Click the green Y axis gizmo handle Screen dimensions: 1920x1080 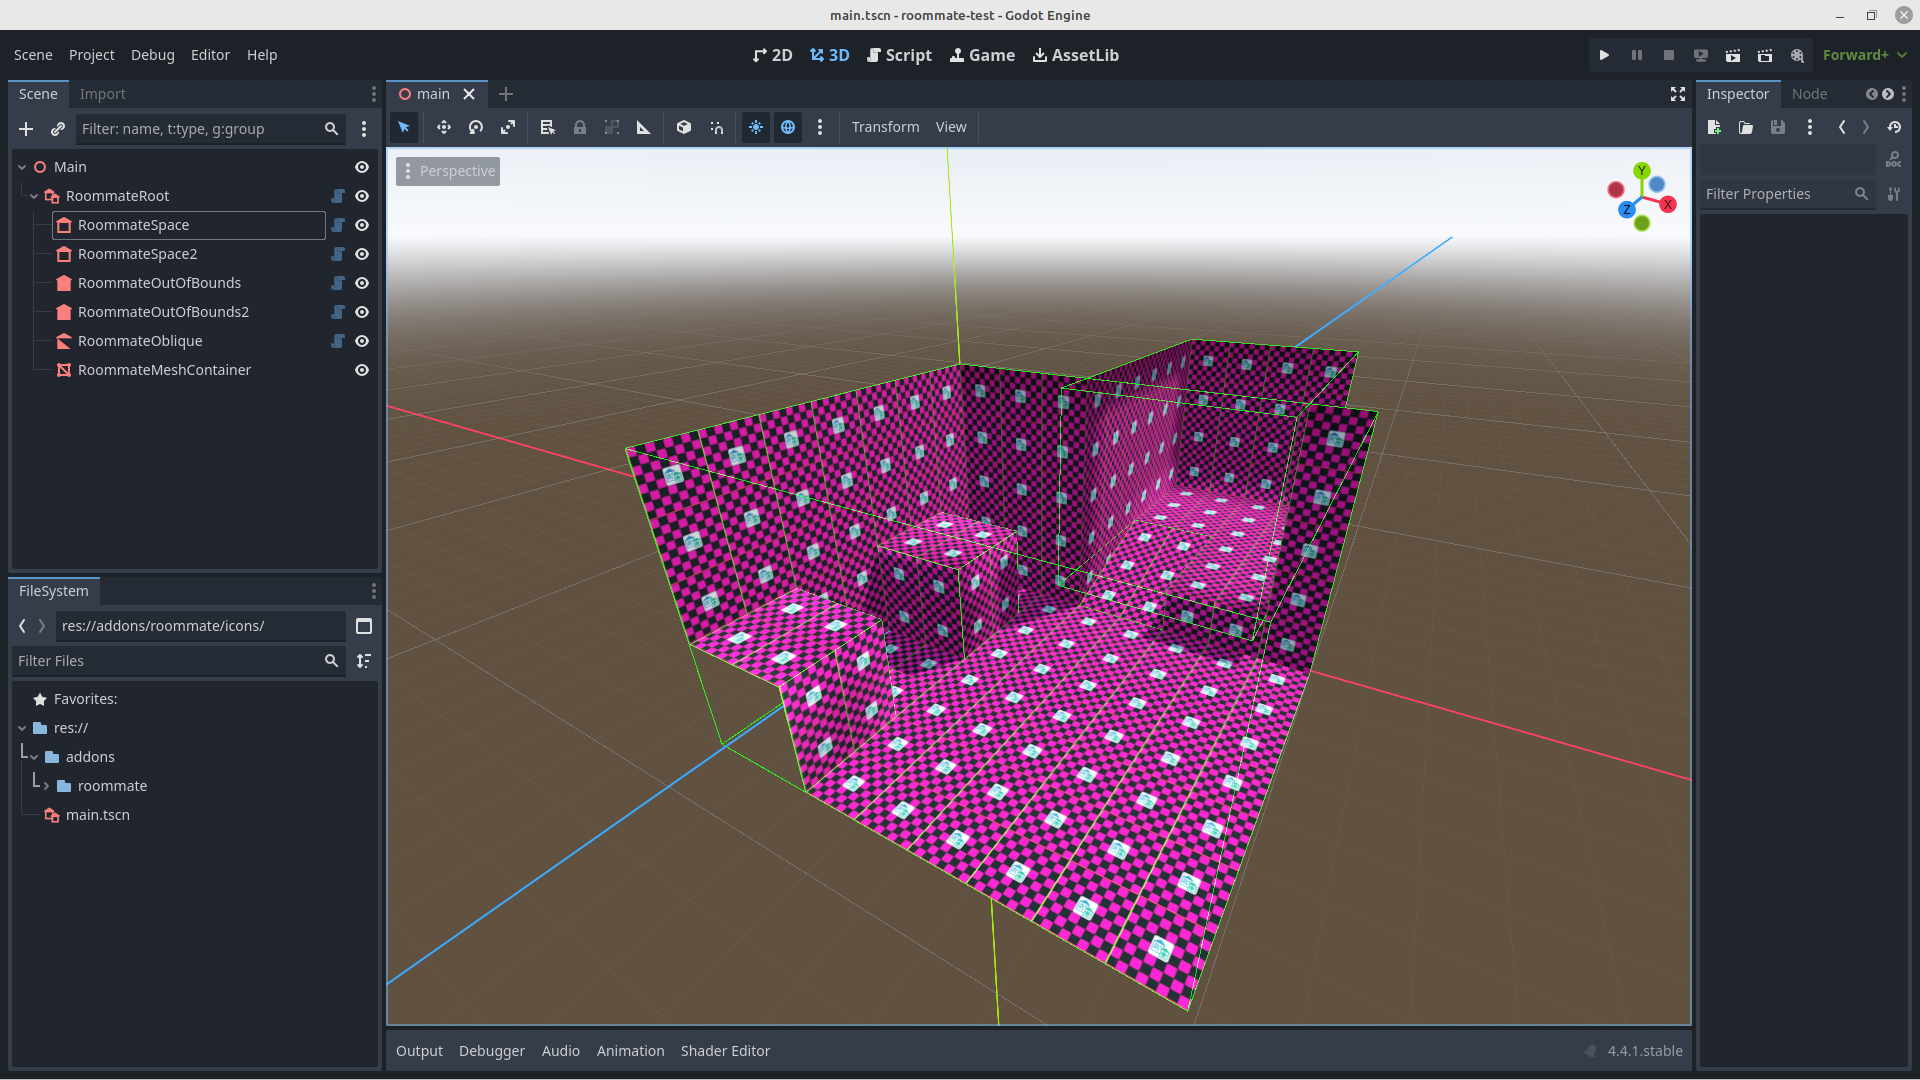[x=1641, y=170]
